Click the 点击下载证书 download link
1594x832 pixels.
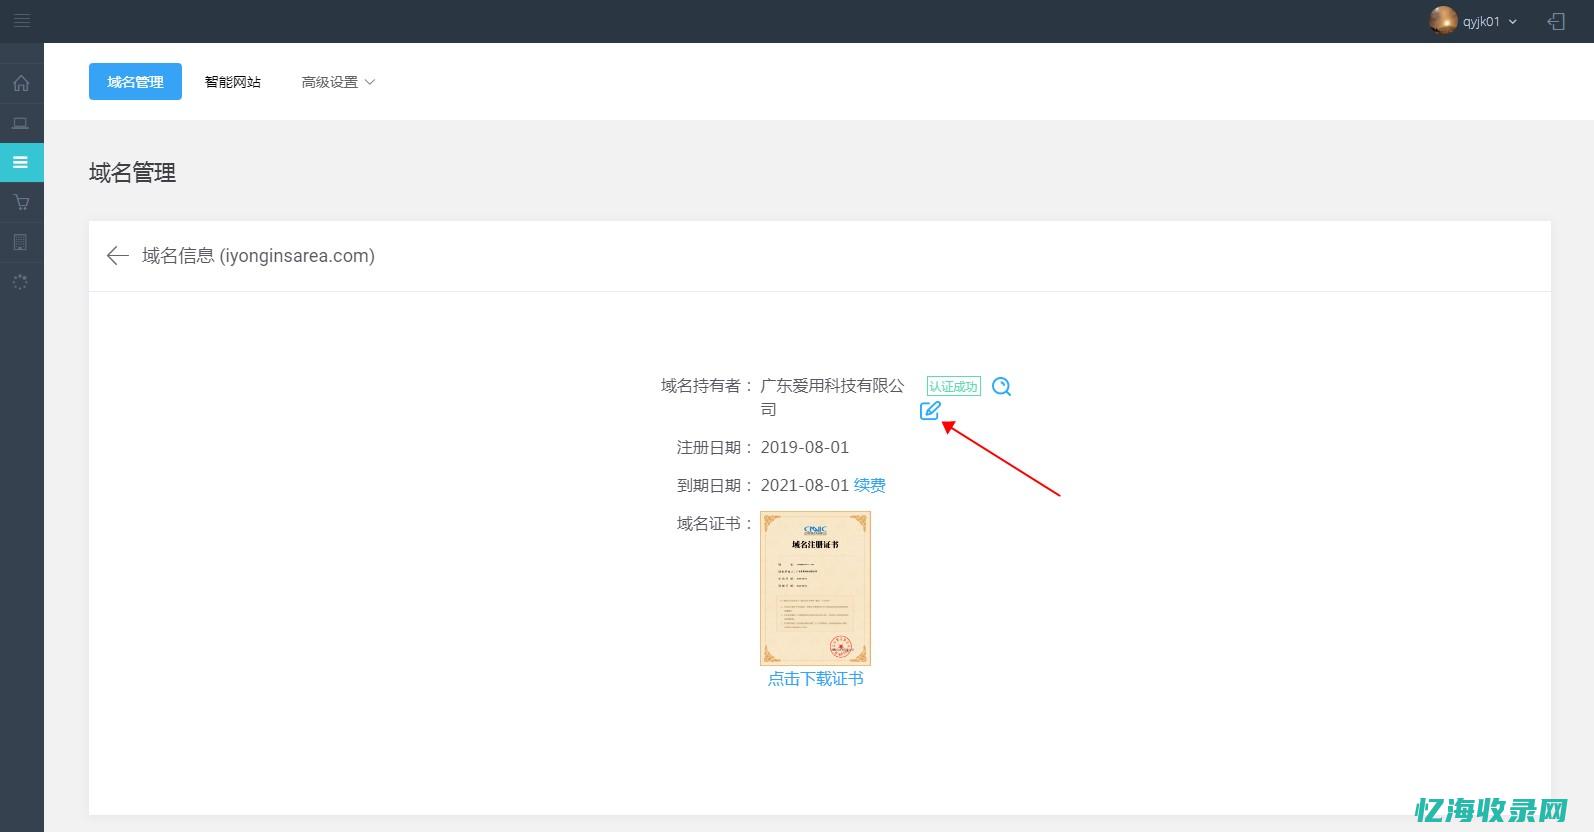tap(815, 679)
